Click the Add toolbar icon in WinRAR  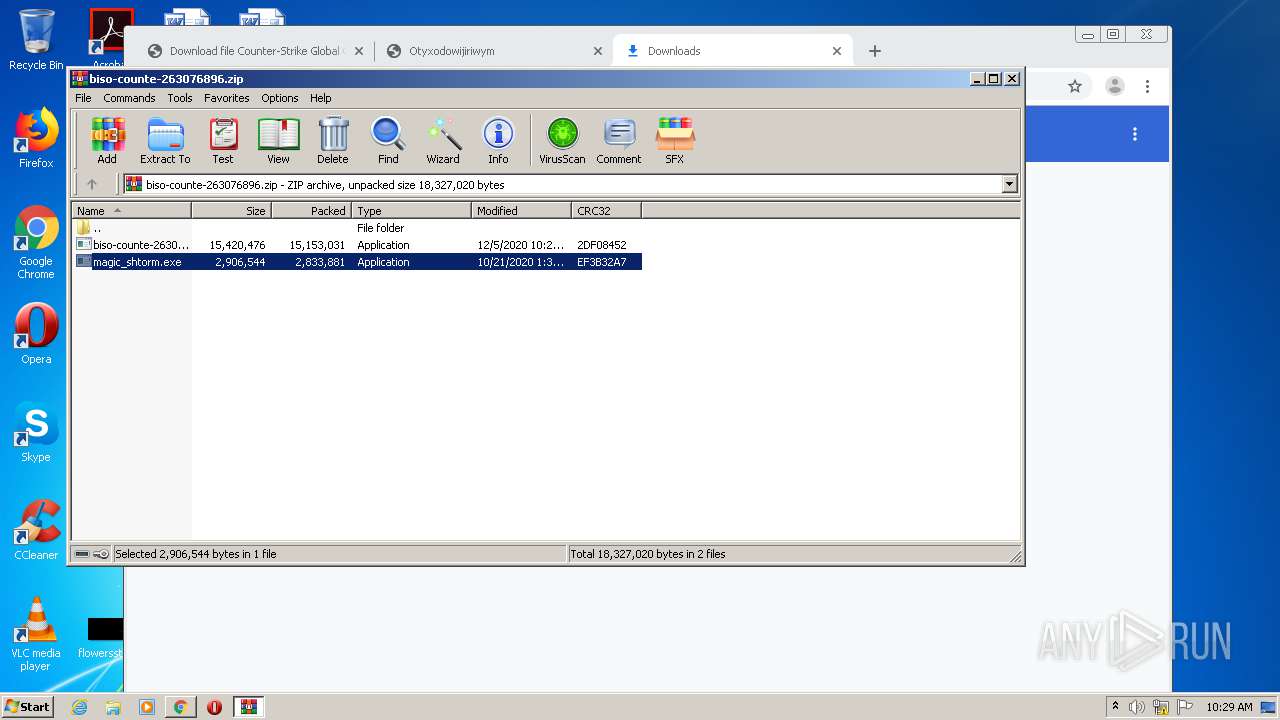point(107,140)
